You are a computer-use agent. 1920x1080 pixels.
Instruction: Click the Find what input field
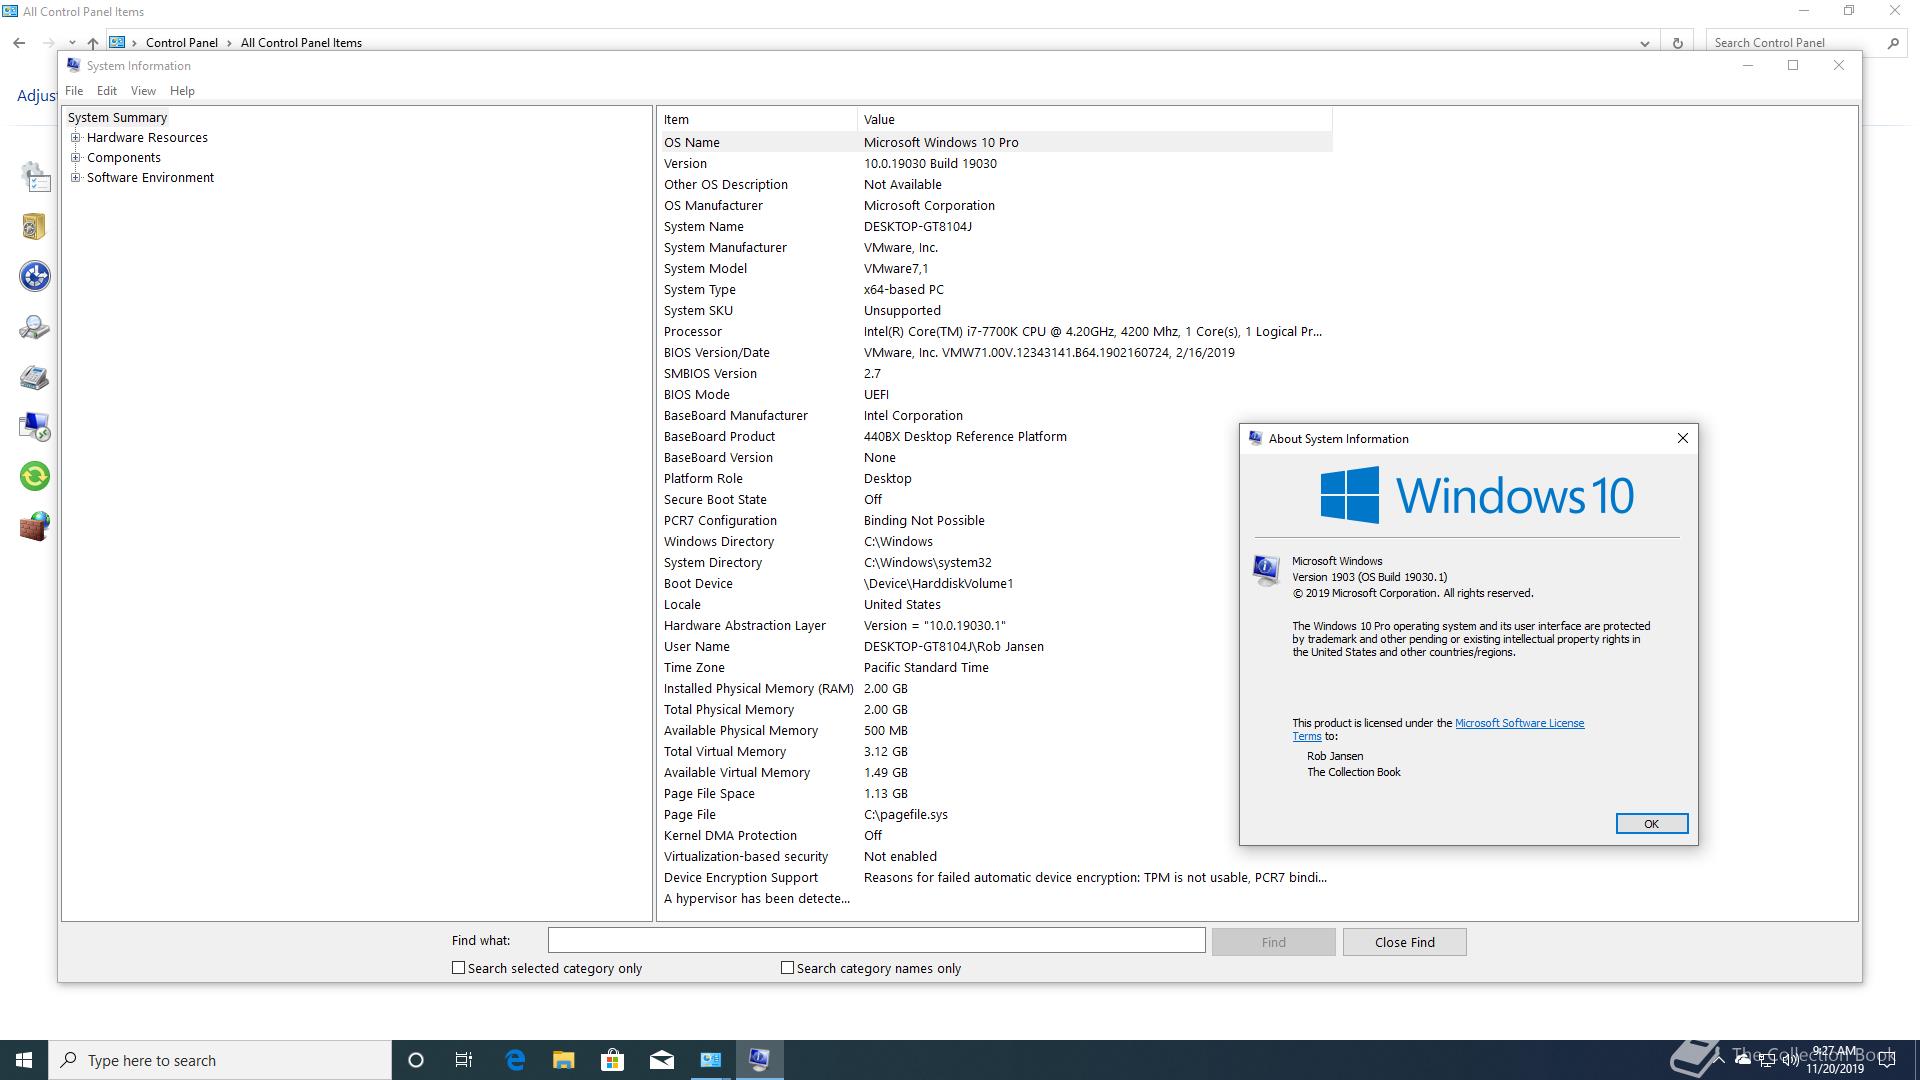point(876,941)
